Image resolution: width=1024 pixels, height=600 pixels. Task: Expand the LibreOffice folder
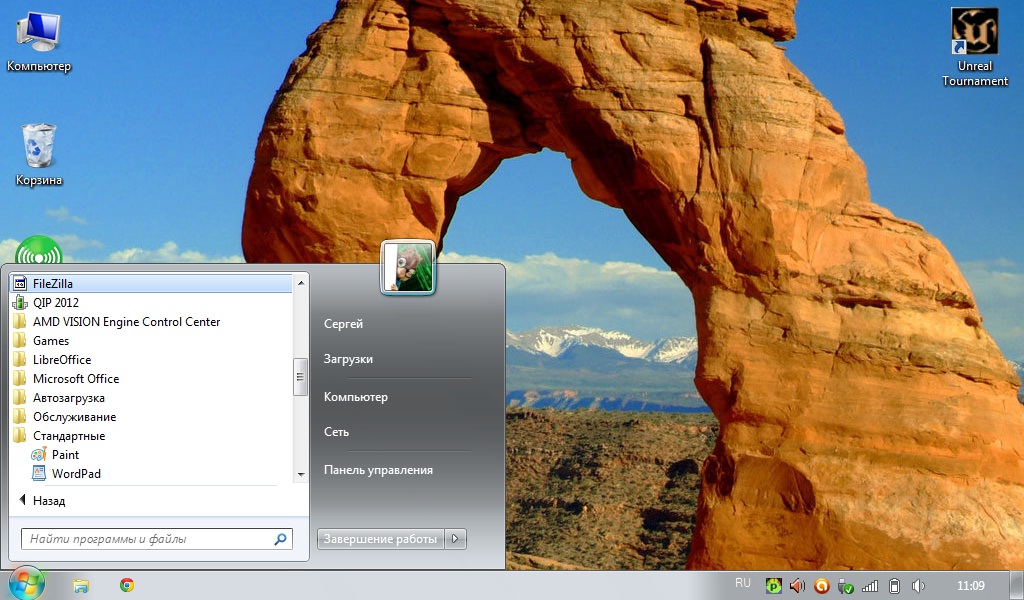click(x=151, y=359)
